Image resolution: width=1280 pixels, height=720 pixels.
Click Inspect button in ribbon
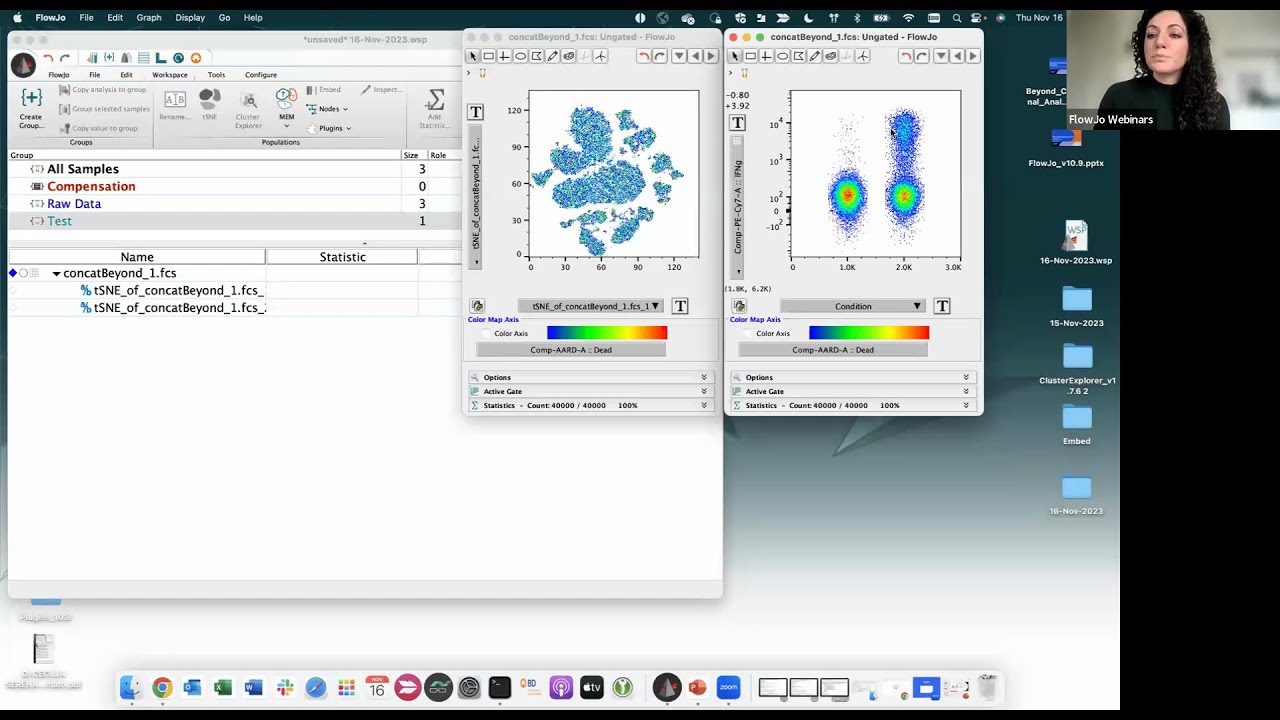coord(381,90)
